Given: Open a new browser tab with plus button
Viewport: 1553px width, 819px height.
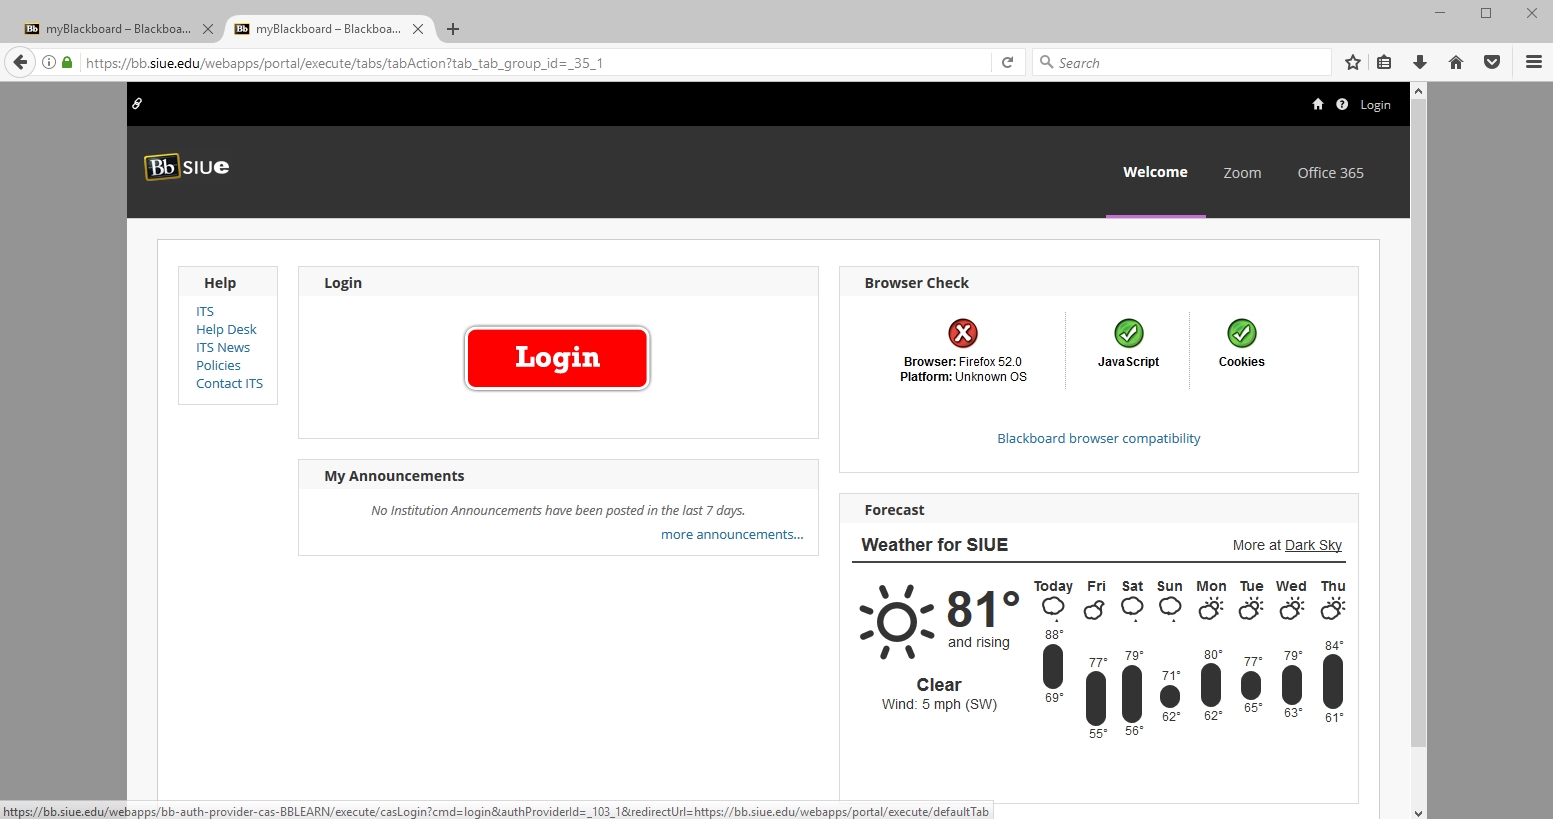Looking at the screenshot, I should 453,29.
